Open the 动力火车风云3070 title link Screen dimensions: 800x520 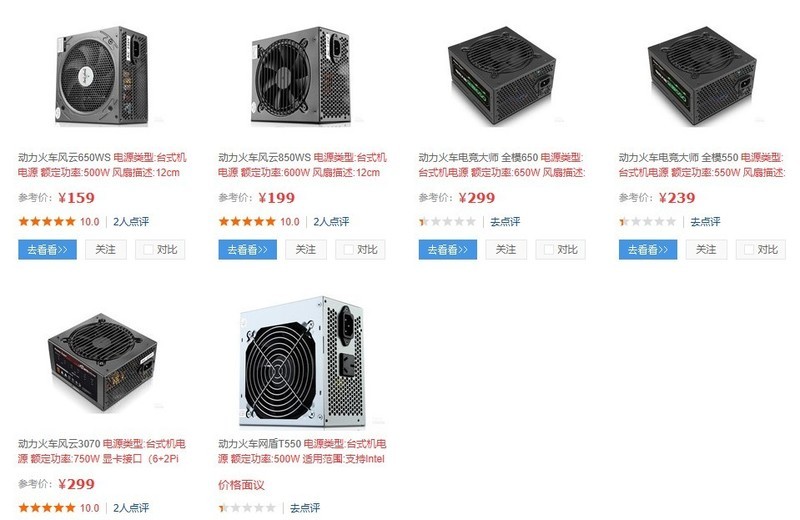[x=59, y=443]
